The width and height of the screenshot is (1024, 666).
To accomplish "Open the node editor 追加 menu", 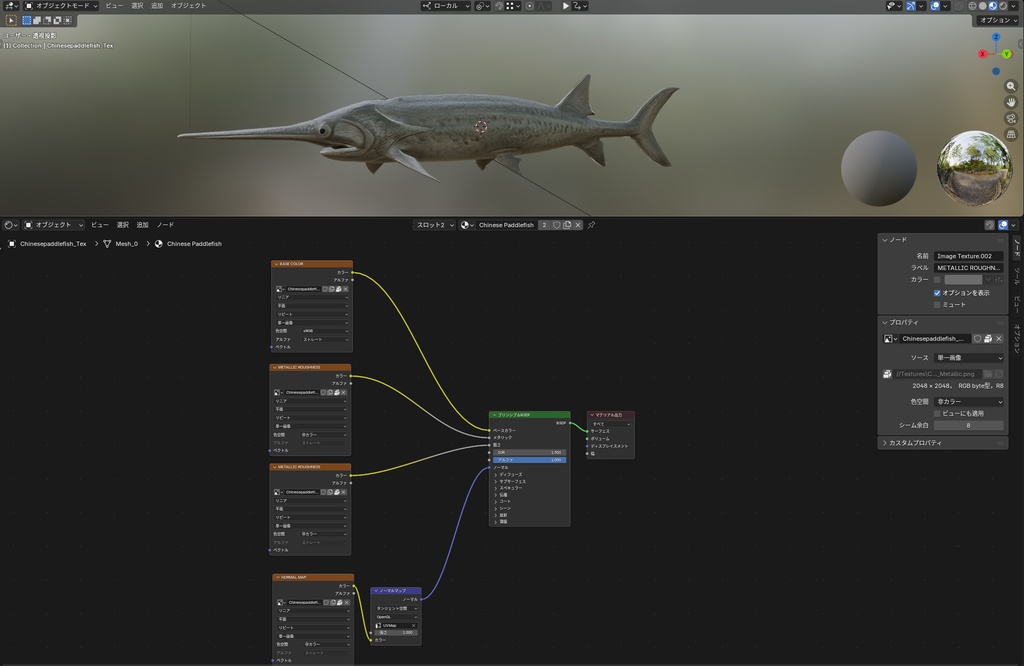I will pyautogui.click(x=142, y=225).
